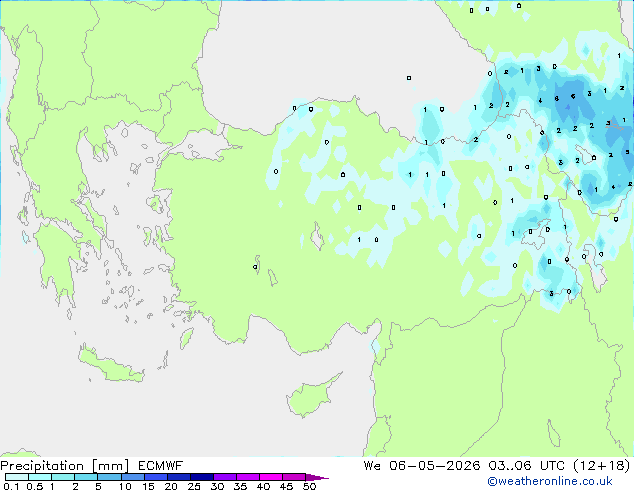634x490 pixels.
Task: Click the '35' legend scale label
Action: [x=240, y=486]
